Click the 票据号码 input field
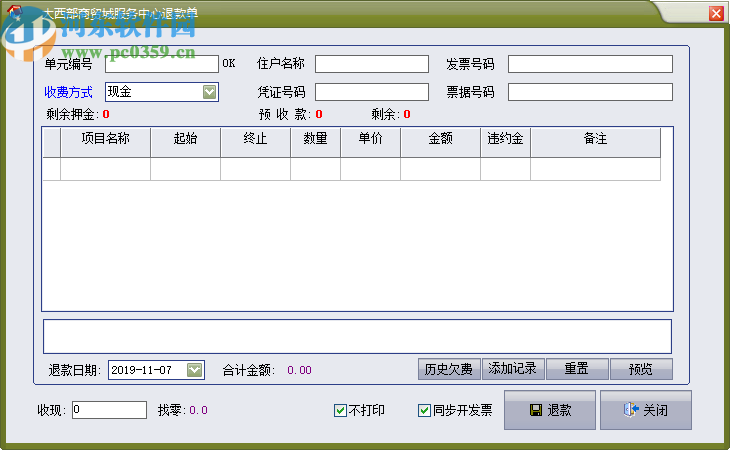This screenshot has width=730, height=450. point(590,92)
